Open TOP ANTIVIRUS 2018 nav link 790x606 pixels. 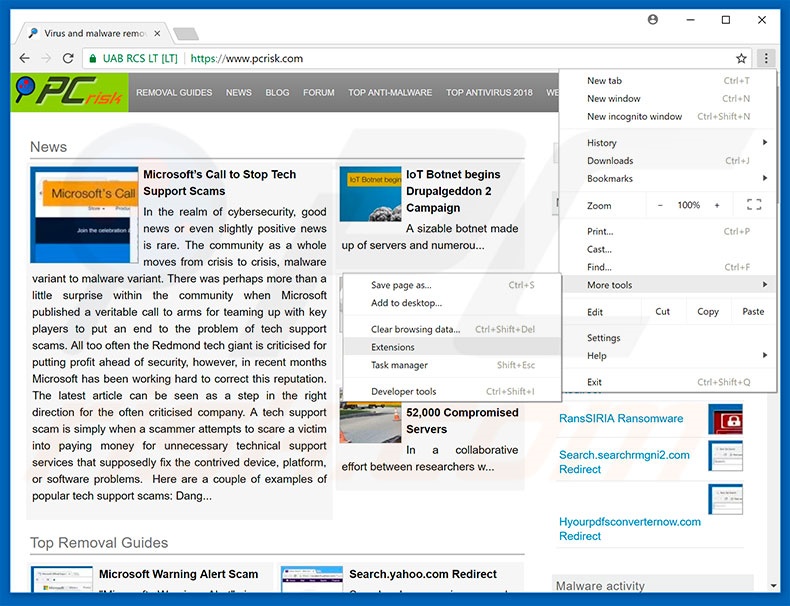[489, 93]
